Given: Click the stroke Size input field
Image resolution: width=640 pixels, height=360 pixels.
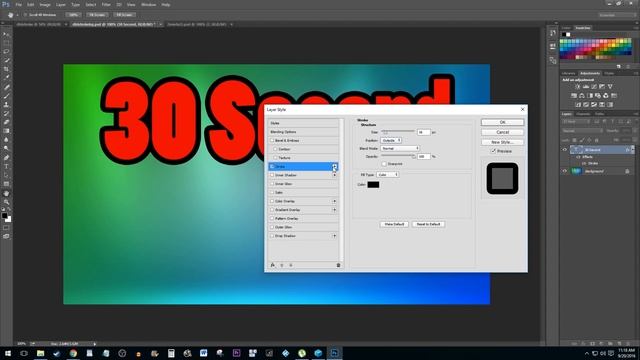Looking at the screenshot, I should tap(423, 132).
